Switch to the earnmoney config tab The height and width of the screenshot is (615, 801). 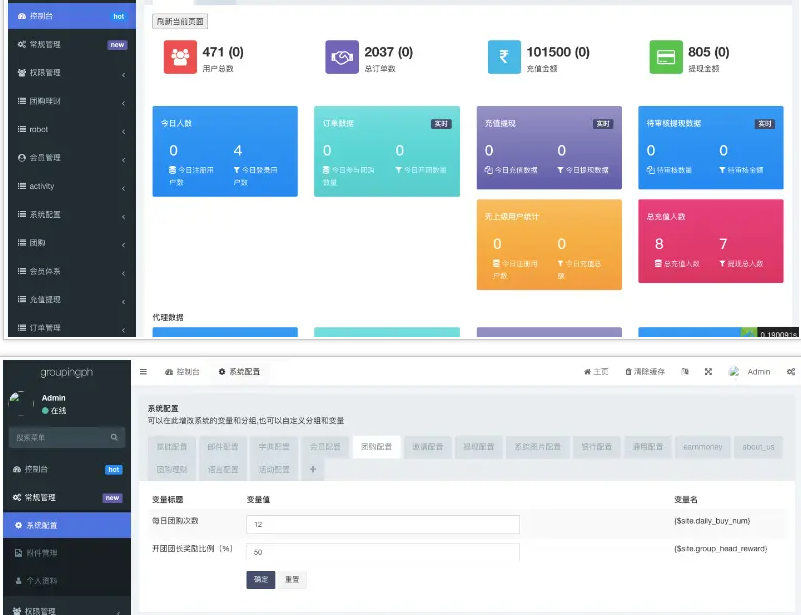(701, 447)
